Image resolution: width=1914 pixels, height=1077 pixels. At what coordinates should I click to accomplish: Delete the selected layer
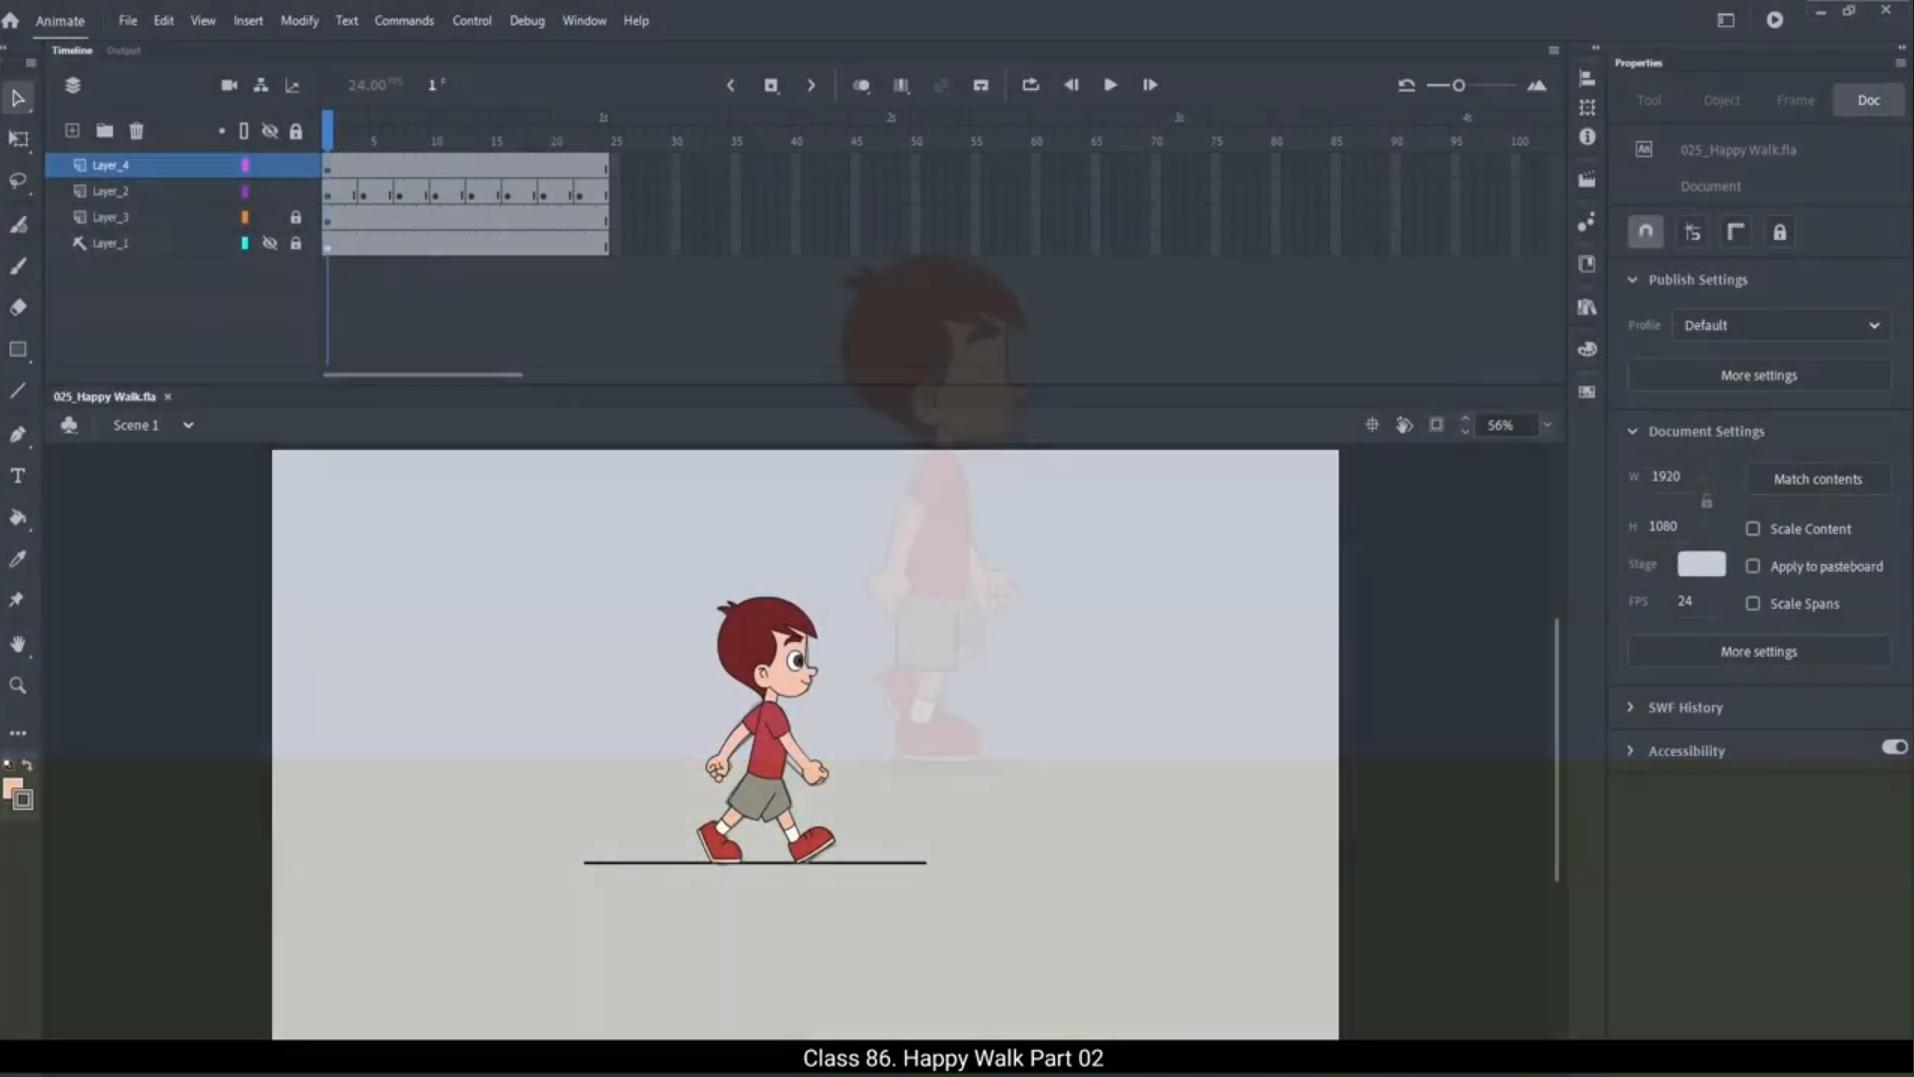pos(136,131)
